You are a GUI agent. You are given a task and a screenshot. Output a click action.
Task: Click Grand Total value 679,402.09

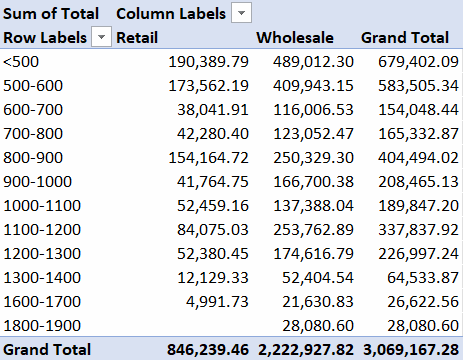[x=418, y=62]
